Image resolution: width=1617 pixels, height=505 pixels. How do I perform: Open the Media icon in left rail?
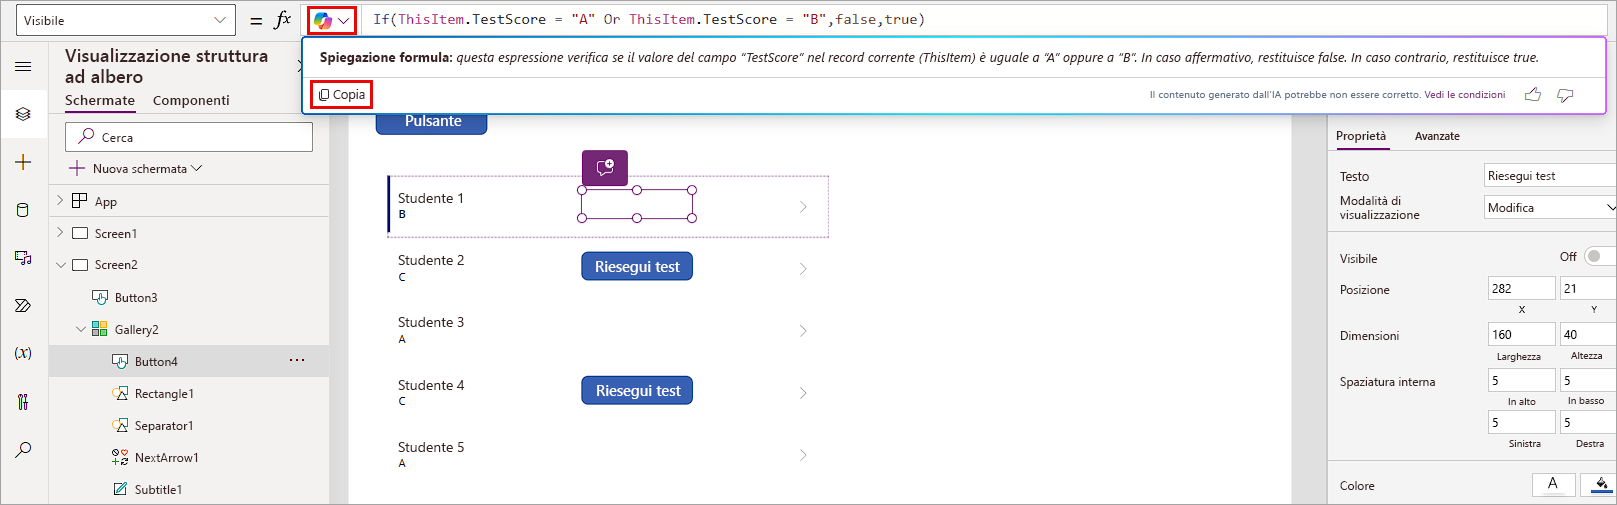pos(23,258)
